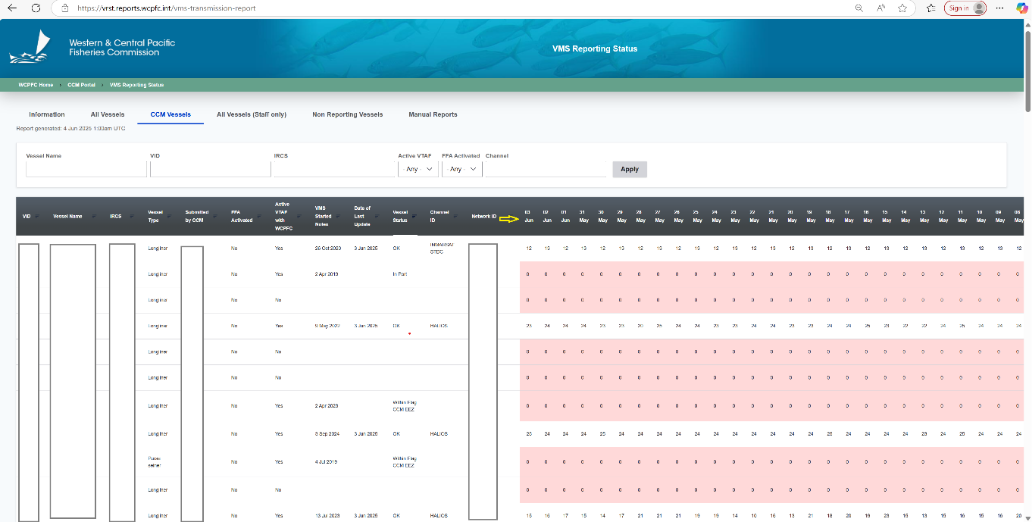Click the WCPFC sailboat logo
1032x522 pixels.
[35, 47]
